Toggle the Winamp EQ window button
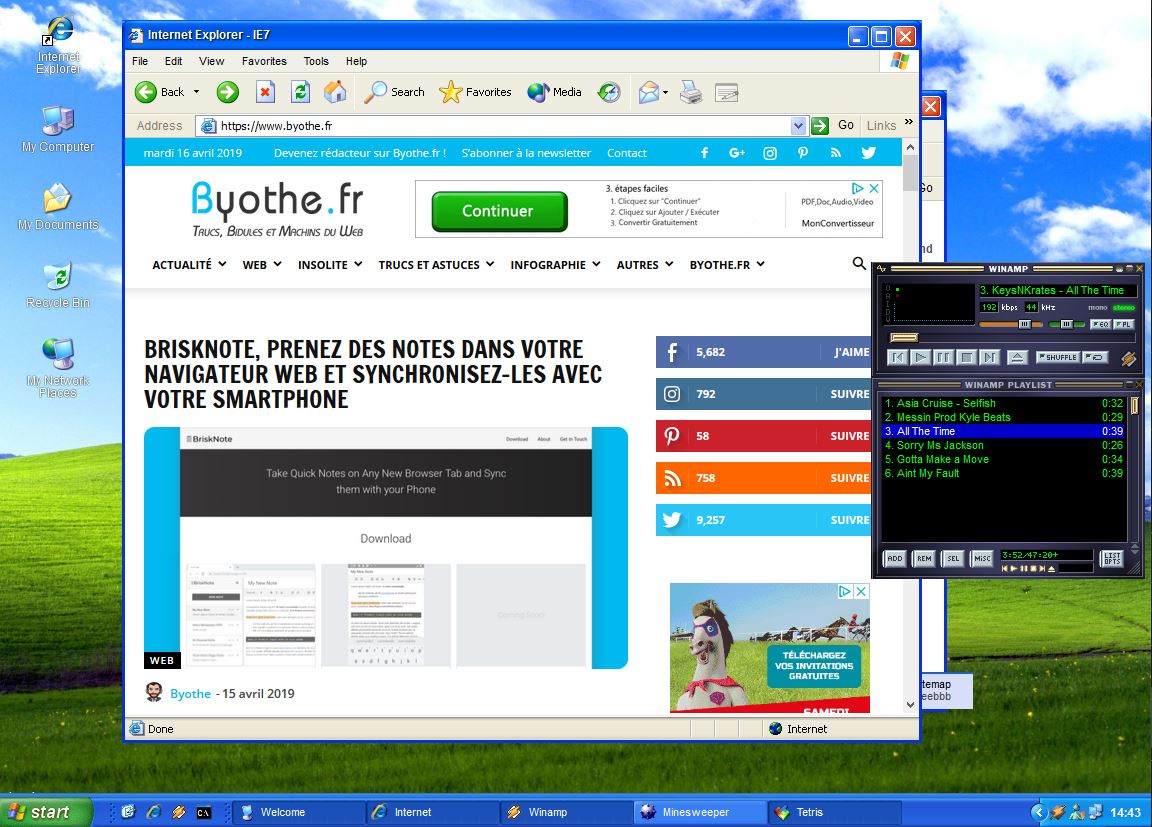The height and width of the screenshot is (827, 1152). 1100,324
